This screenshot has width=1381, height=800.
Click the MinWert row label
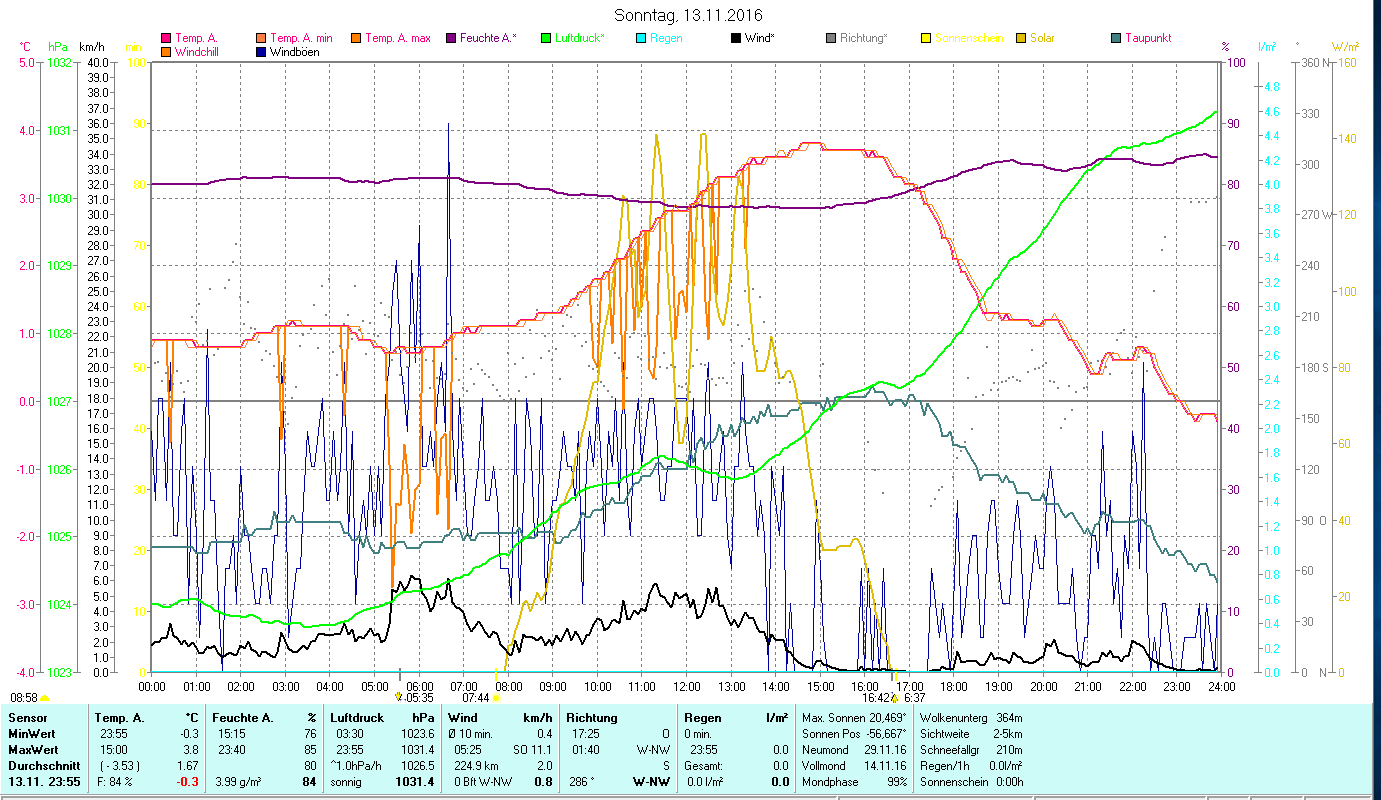tap(33, 734)
